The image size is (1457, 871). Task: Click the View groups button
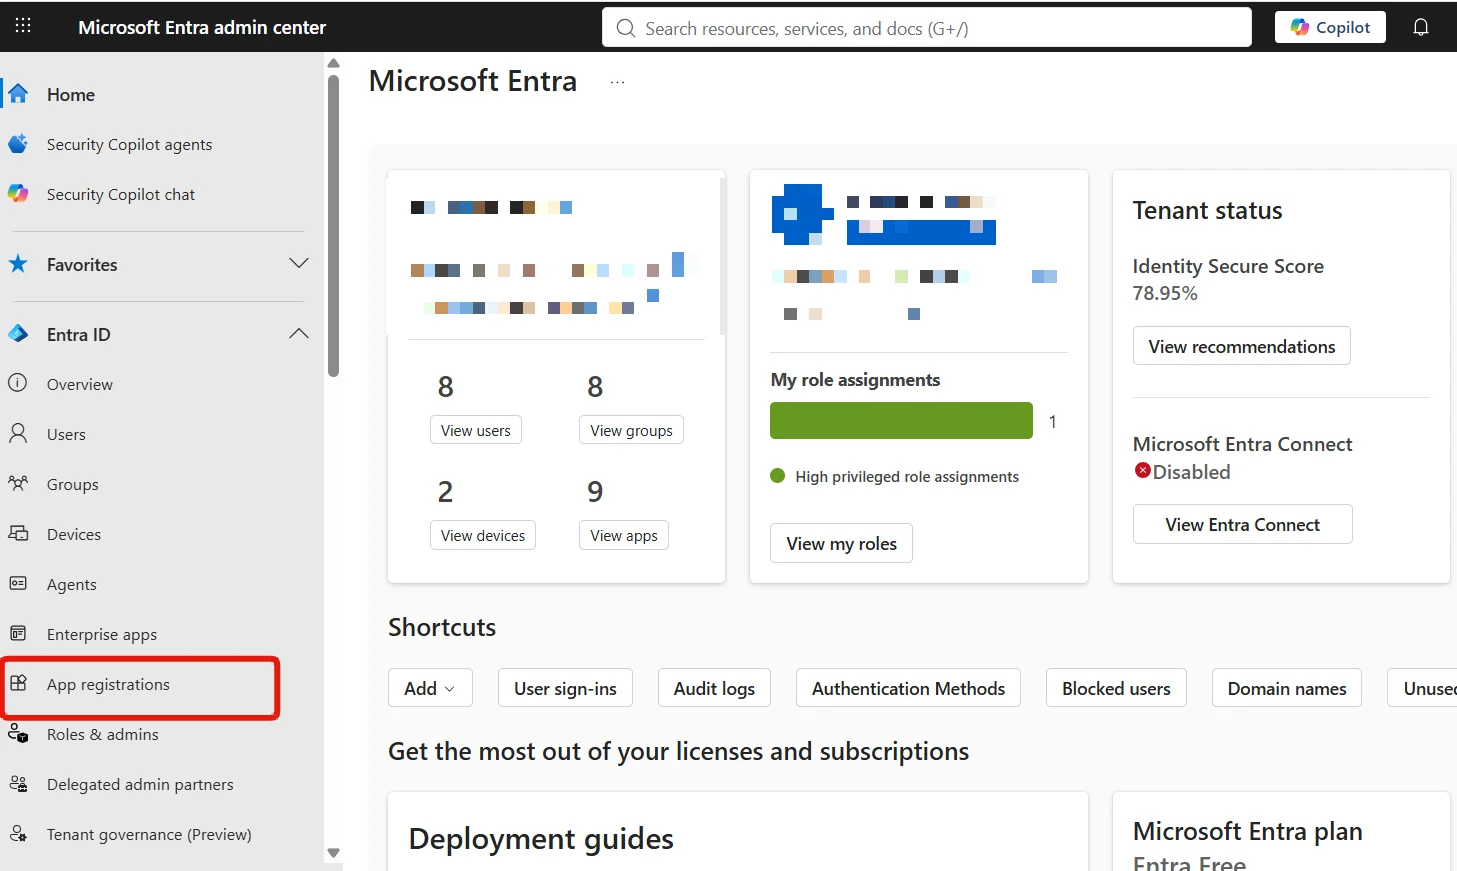[631, 430]
